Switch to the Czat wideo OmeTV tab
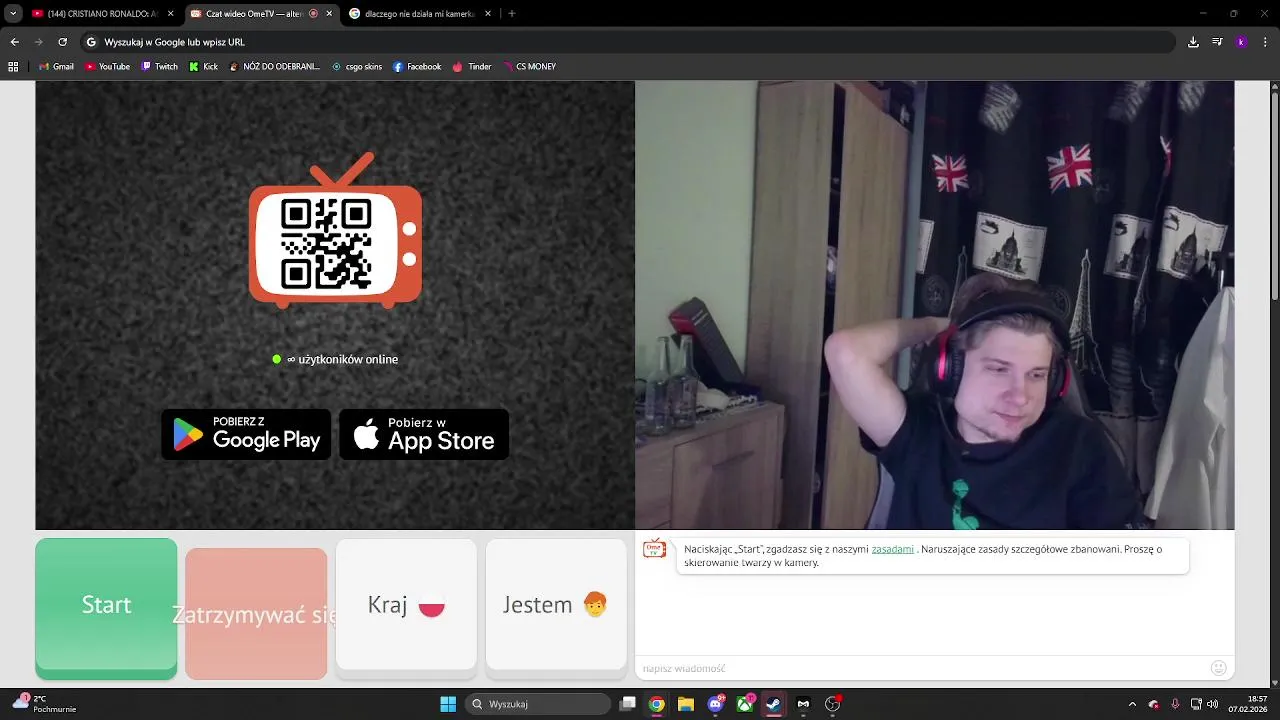 click(260, 14)
